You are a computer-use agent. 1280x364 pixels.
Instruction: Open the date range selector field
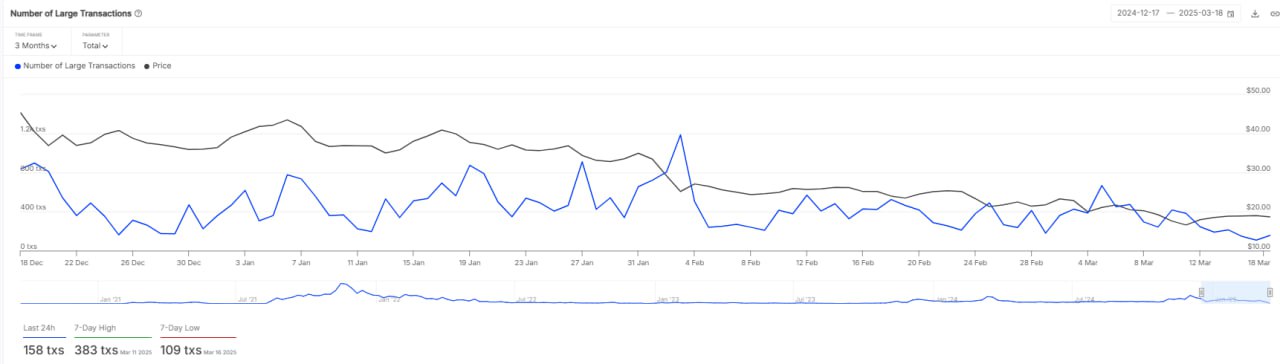tap(1173, 14)
